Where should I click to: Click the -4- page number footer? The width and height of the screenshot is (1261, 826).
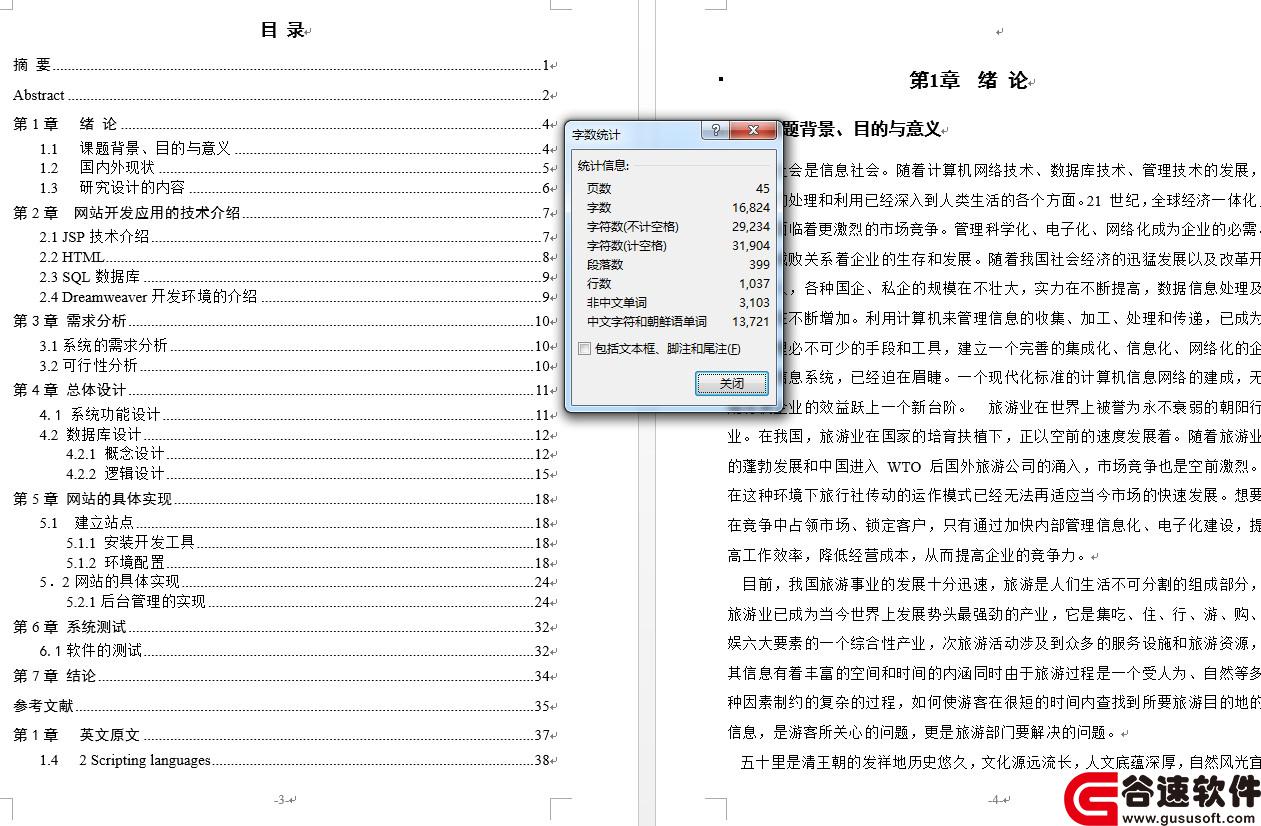994,799
